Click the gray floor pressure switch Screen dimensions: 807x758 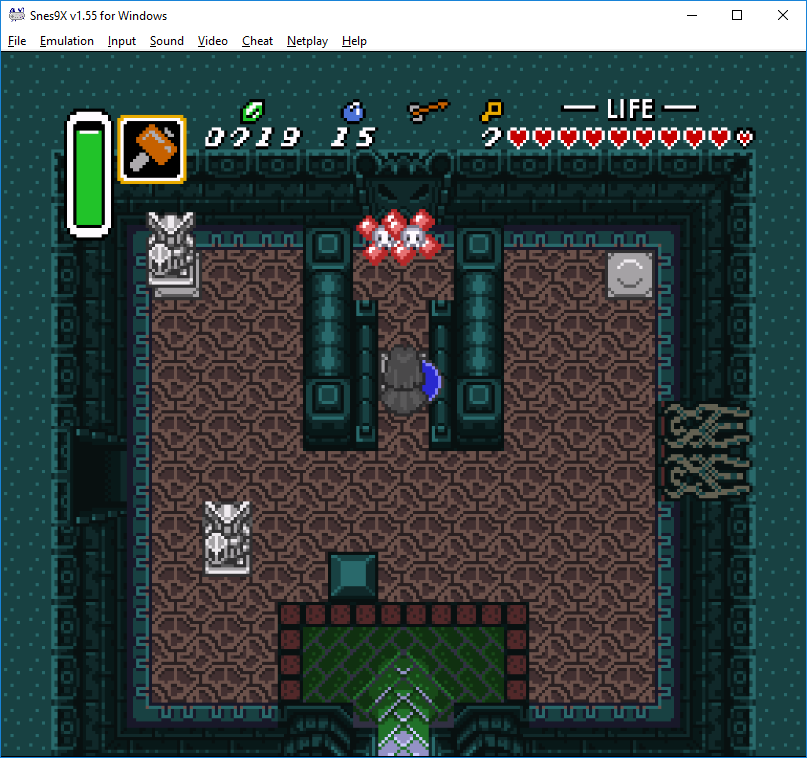click(630, 273)
